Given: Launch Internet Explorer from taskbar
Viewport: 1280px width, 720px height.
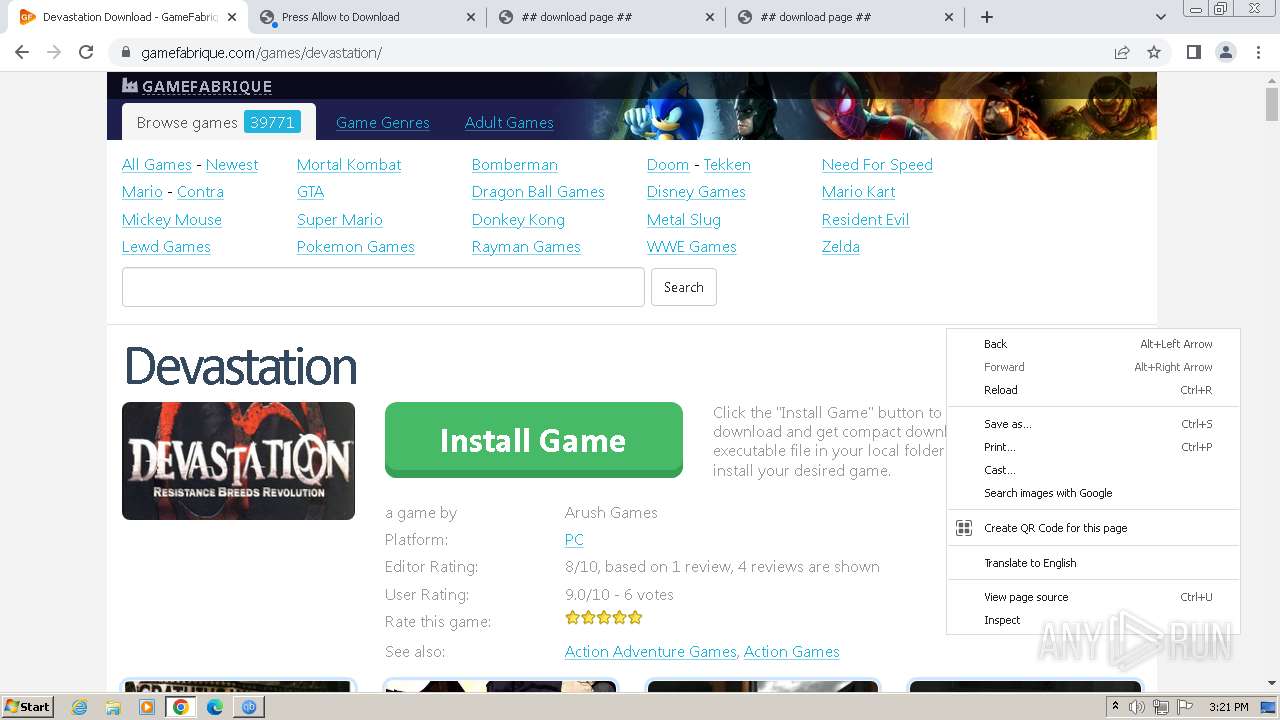Looking at the screenshot, I should pyautogui.click(x=80, y=707).
